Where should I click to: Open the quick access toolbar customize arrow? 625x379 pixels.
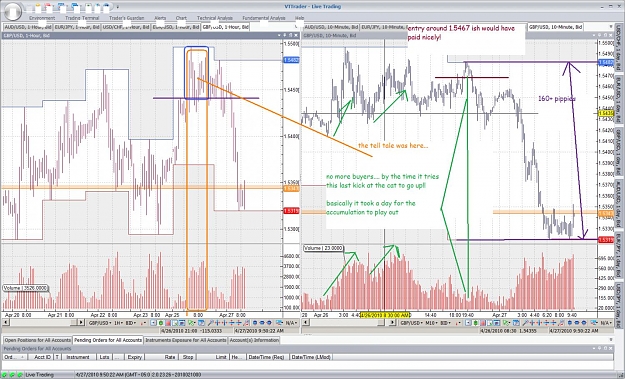coord(118,6)
